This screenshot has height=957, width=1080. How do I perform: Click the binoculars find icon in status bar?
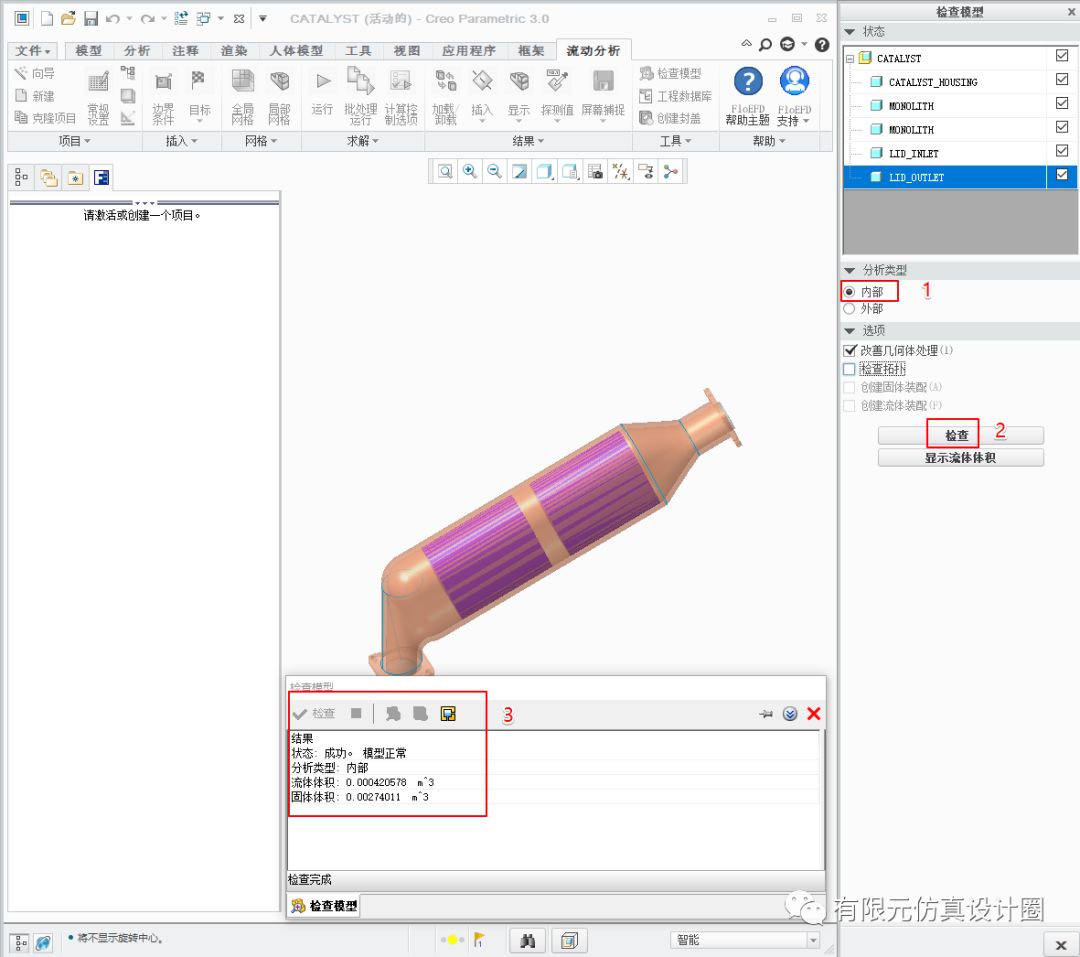point(529,940)
